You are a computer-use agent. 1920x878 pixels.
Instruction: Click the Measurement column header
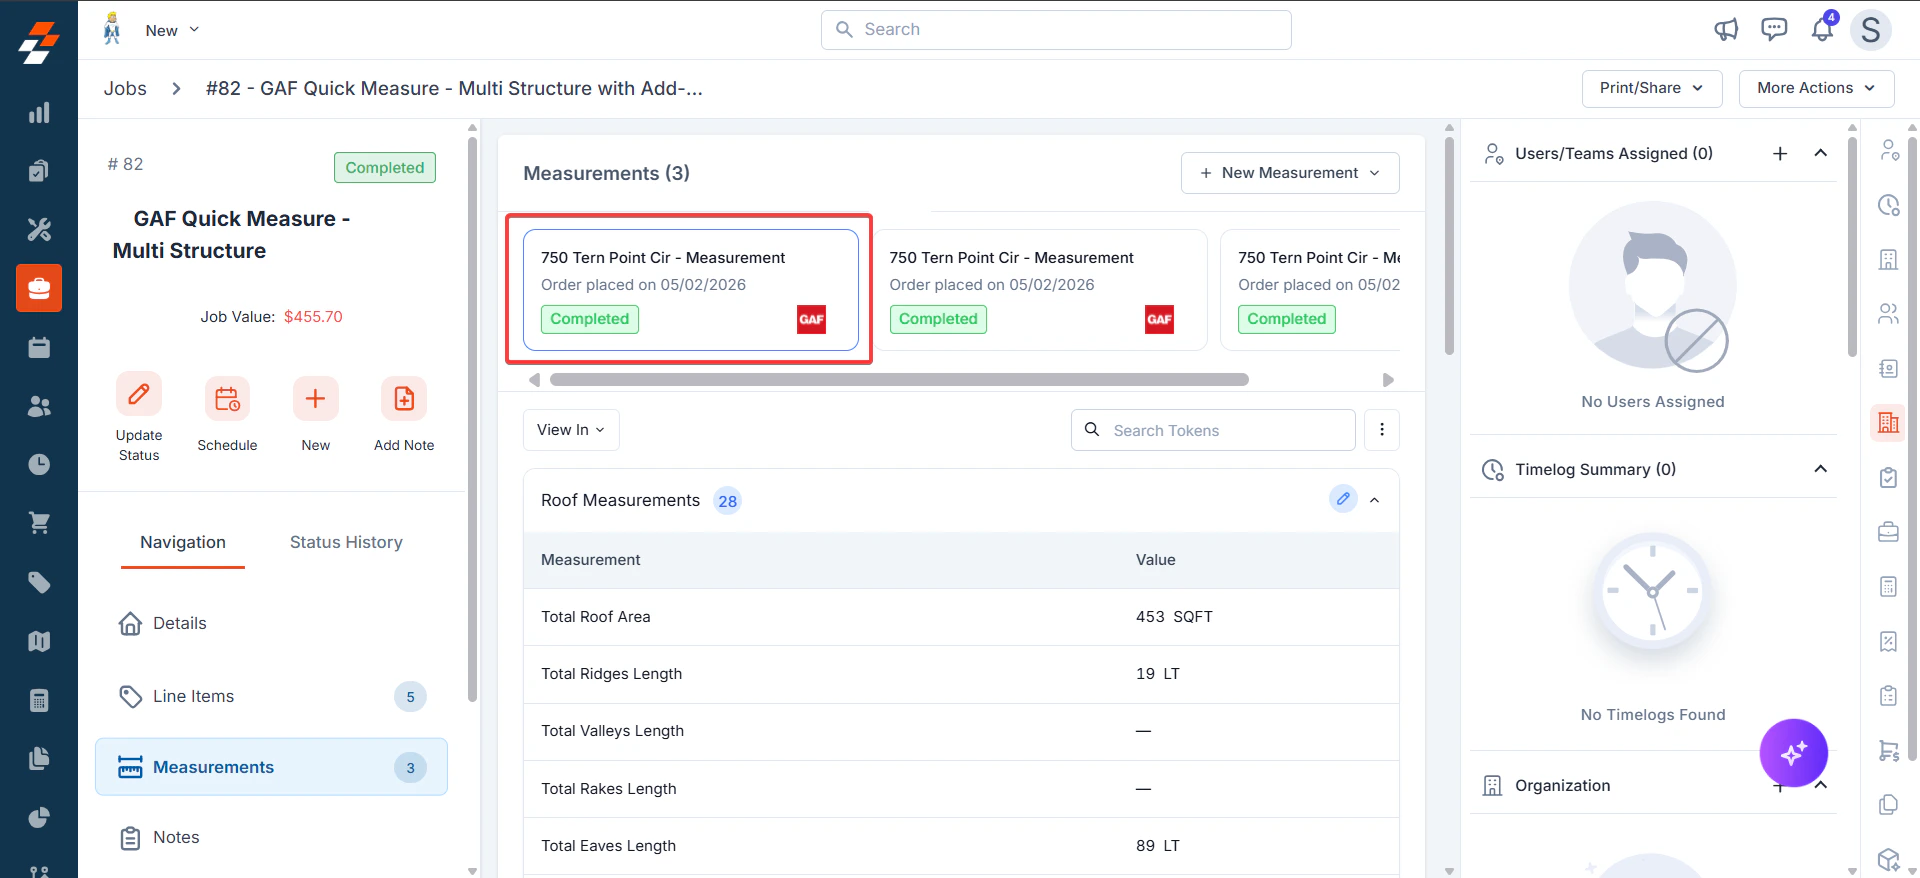[x=591, y=560]
